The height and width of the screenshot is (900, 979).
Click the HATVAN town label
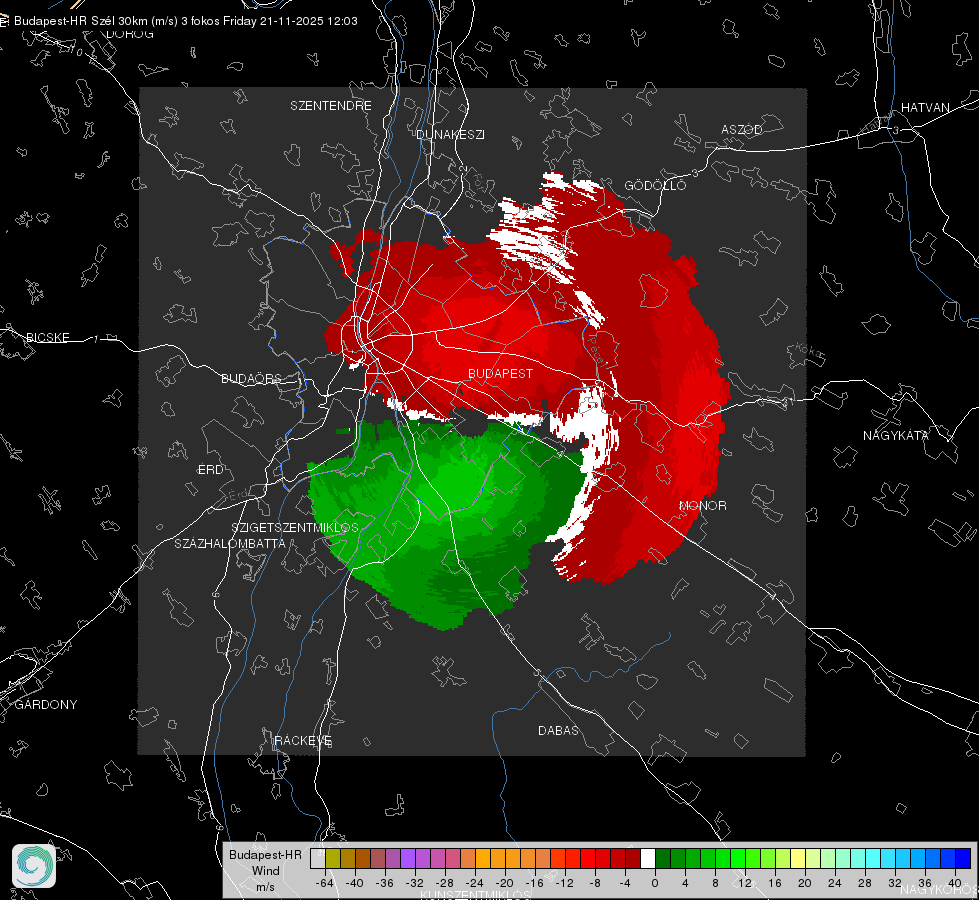925,107
